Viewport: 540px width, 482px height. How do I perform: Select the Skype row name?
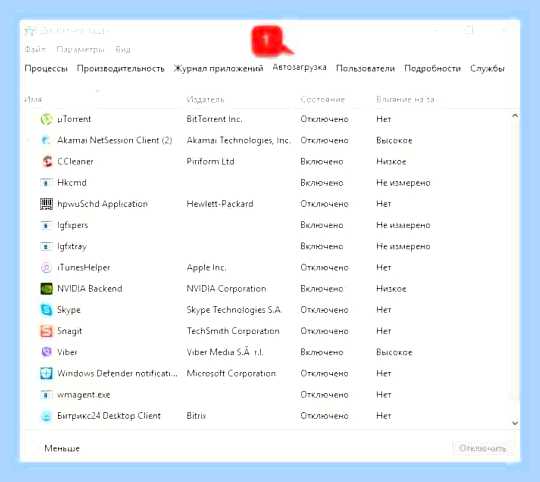pyautogui.click(x=69, y=310)
